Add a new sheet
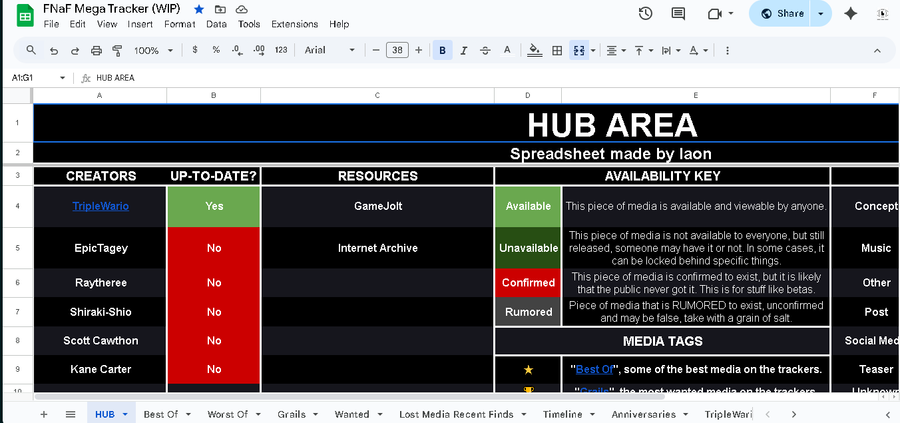The image size is (900, 423). point(44,414)
